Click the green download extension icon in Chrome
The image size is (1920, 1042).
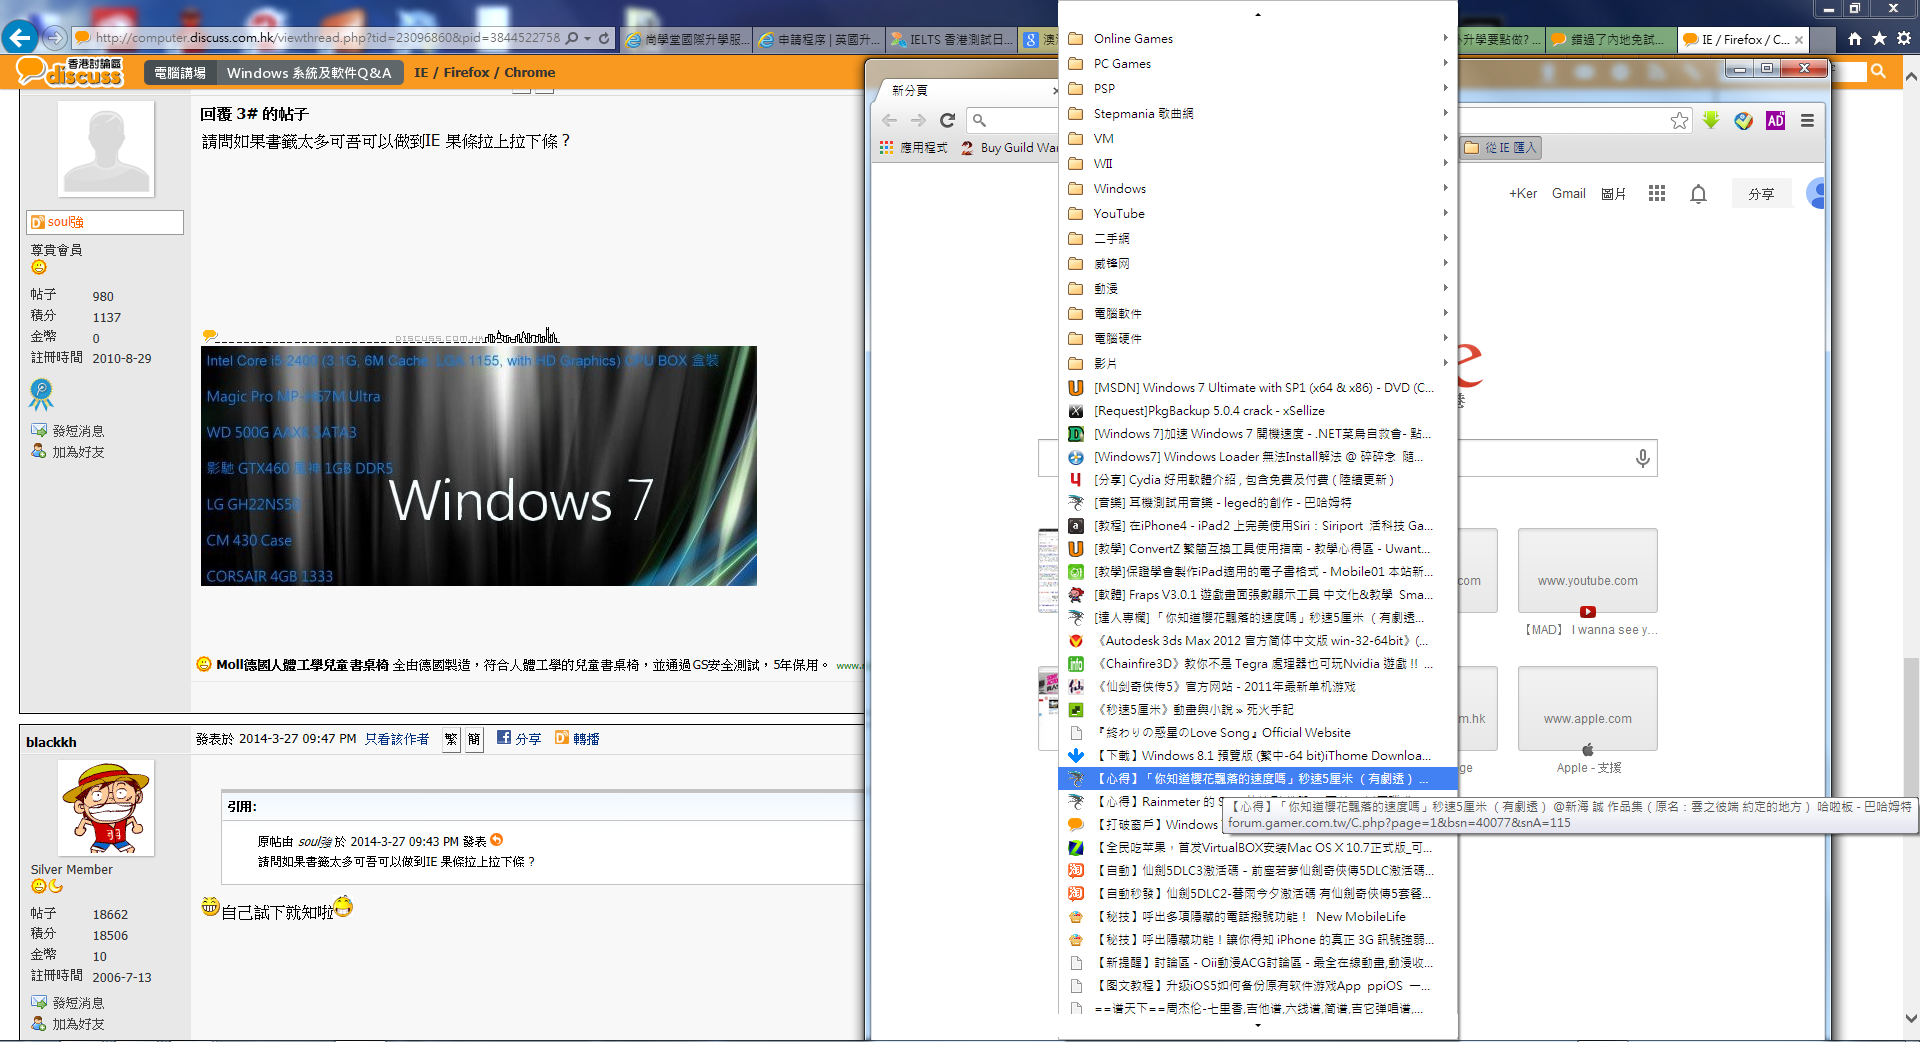tap(1711, 121)
